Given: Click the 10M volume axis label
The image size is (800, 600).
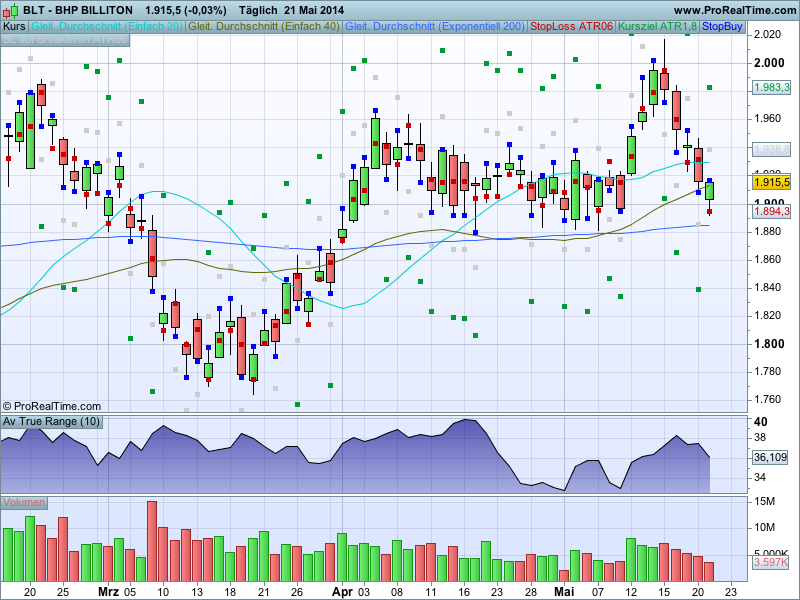Looking at the screenshot, I should 764,527.
